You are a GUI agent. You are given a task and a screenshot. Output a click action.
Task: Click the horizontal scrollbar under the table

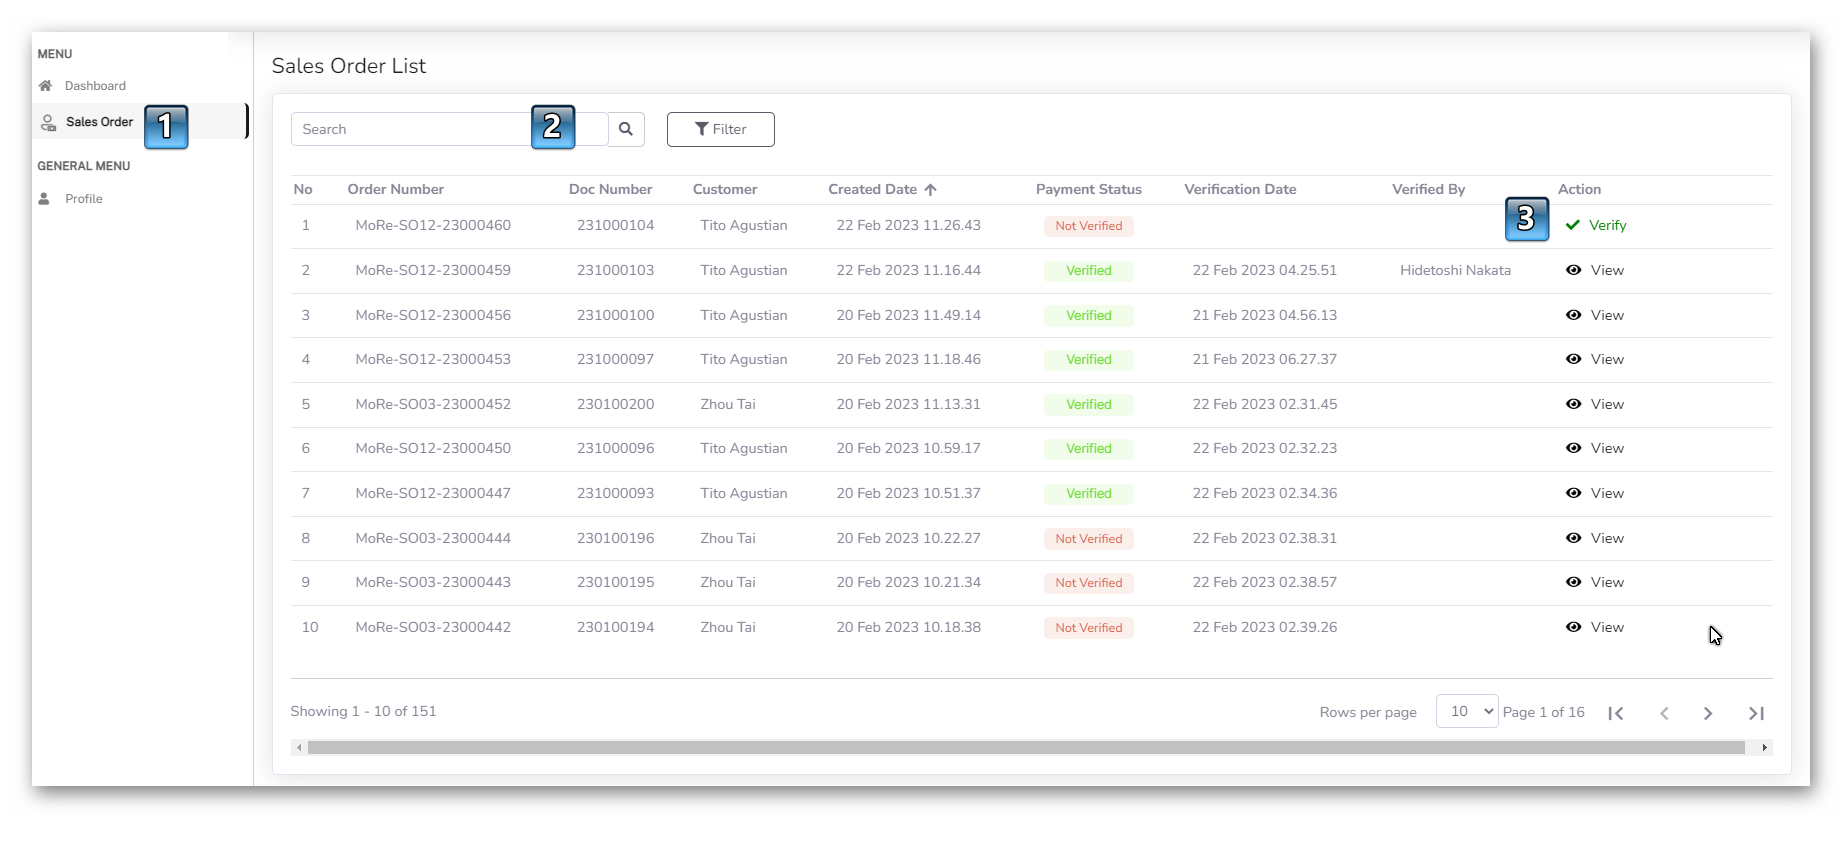point(1025,748)
